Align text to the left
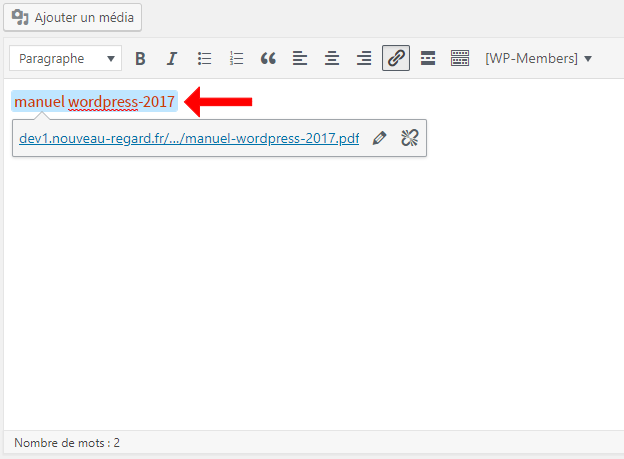 coord(300,59)
